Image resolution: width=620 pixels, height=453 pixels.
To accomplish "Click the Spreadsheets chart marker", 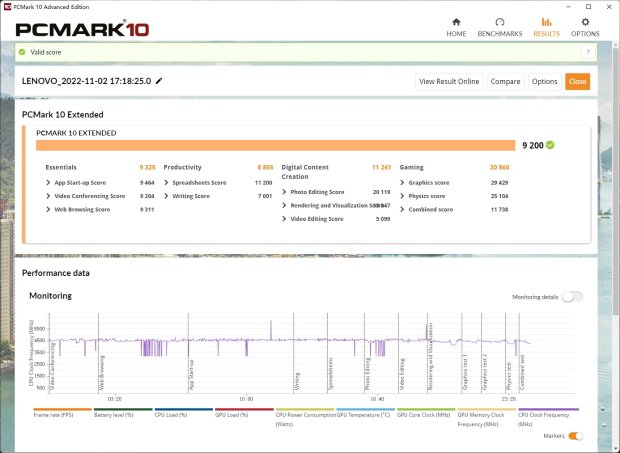I will pos(331,374).
